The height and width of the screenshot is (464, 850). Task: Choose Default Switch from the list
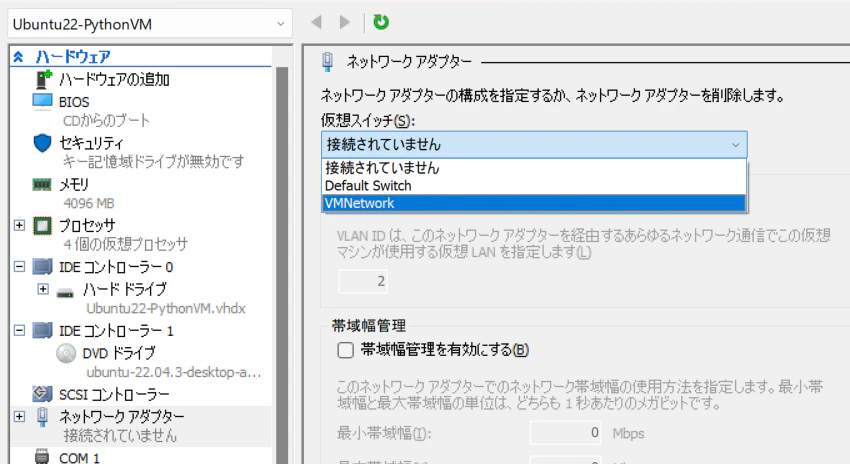(x=534, y=185)
